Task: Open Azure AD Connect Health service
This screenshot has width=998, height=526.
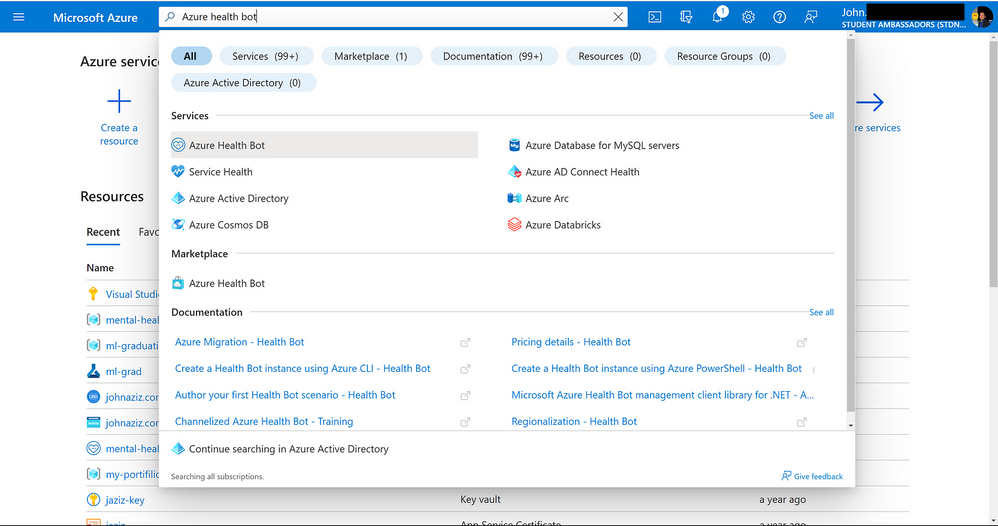Action: [x=582, y=172]
